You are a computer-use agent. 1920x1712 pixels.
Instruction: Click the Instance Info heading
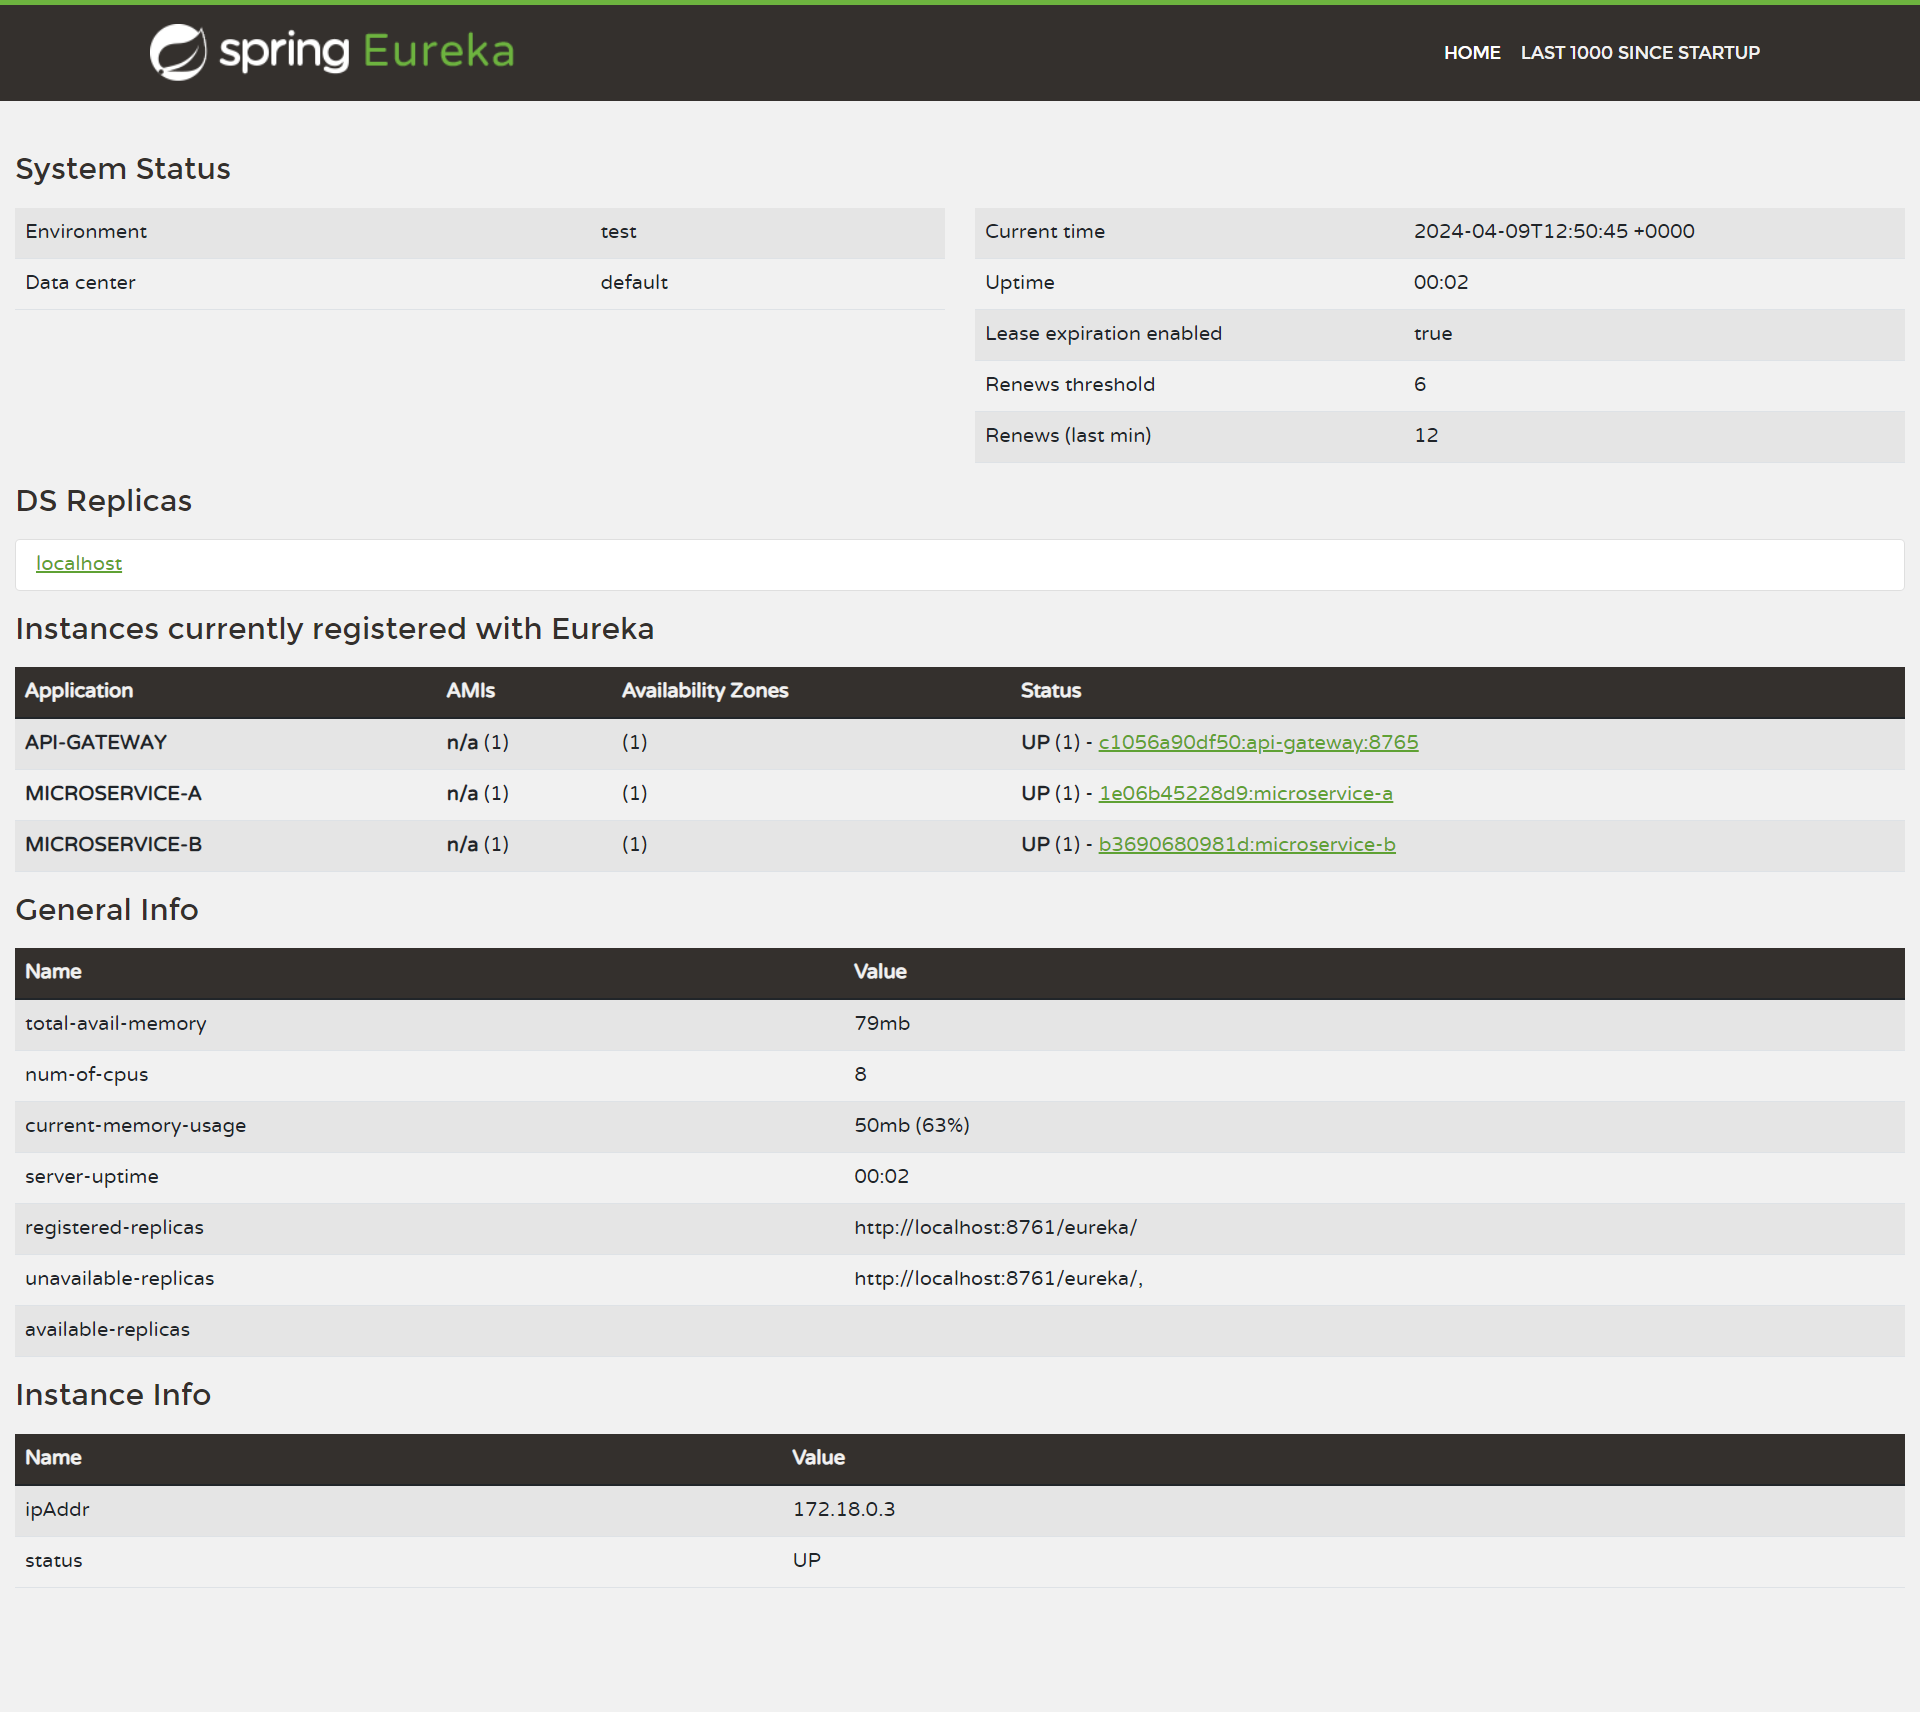point(113,1394)
